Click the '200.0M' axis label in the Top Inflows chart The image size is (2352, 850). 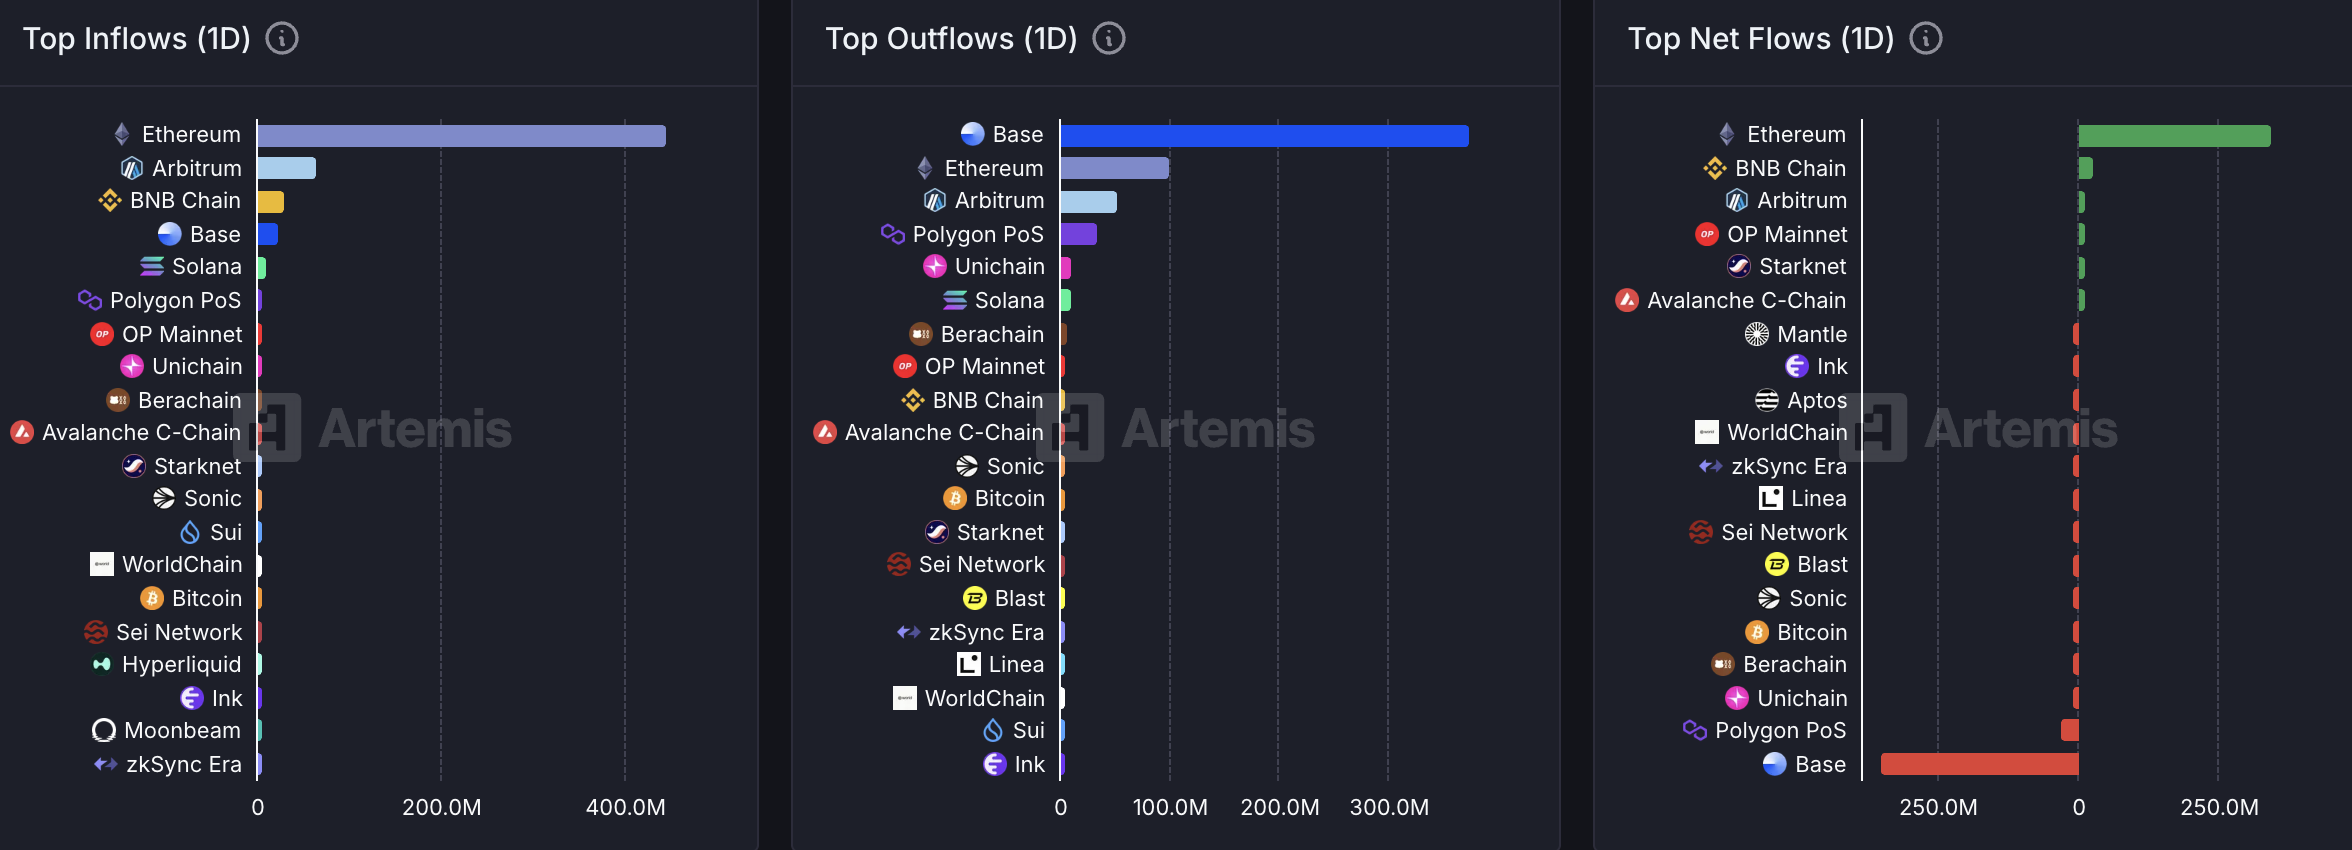coord(442,807)
